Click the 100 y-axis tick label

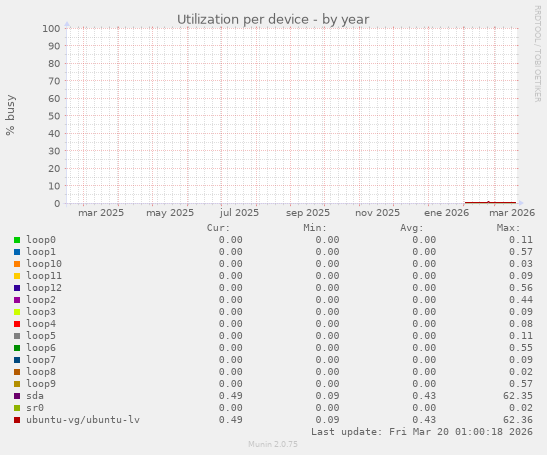51,28
